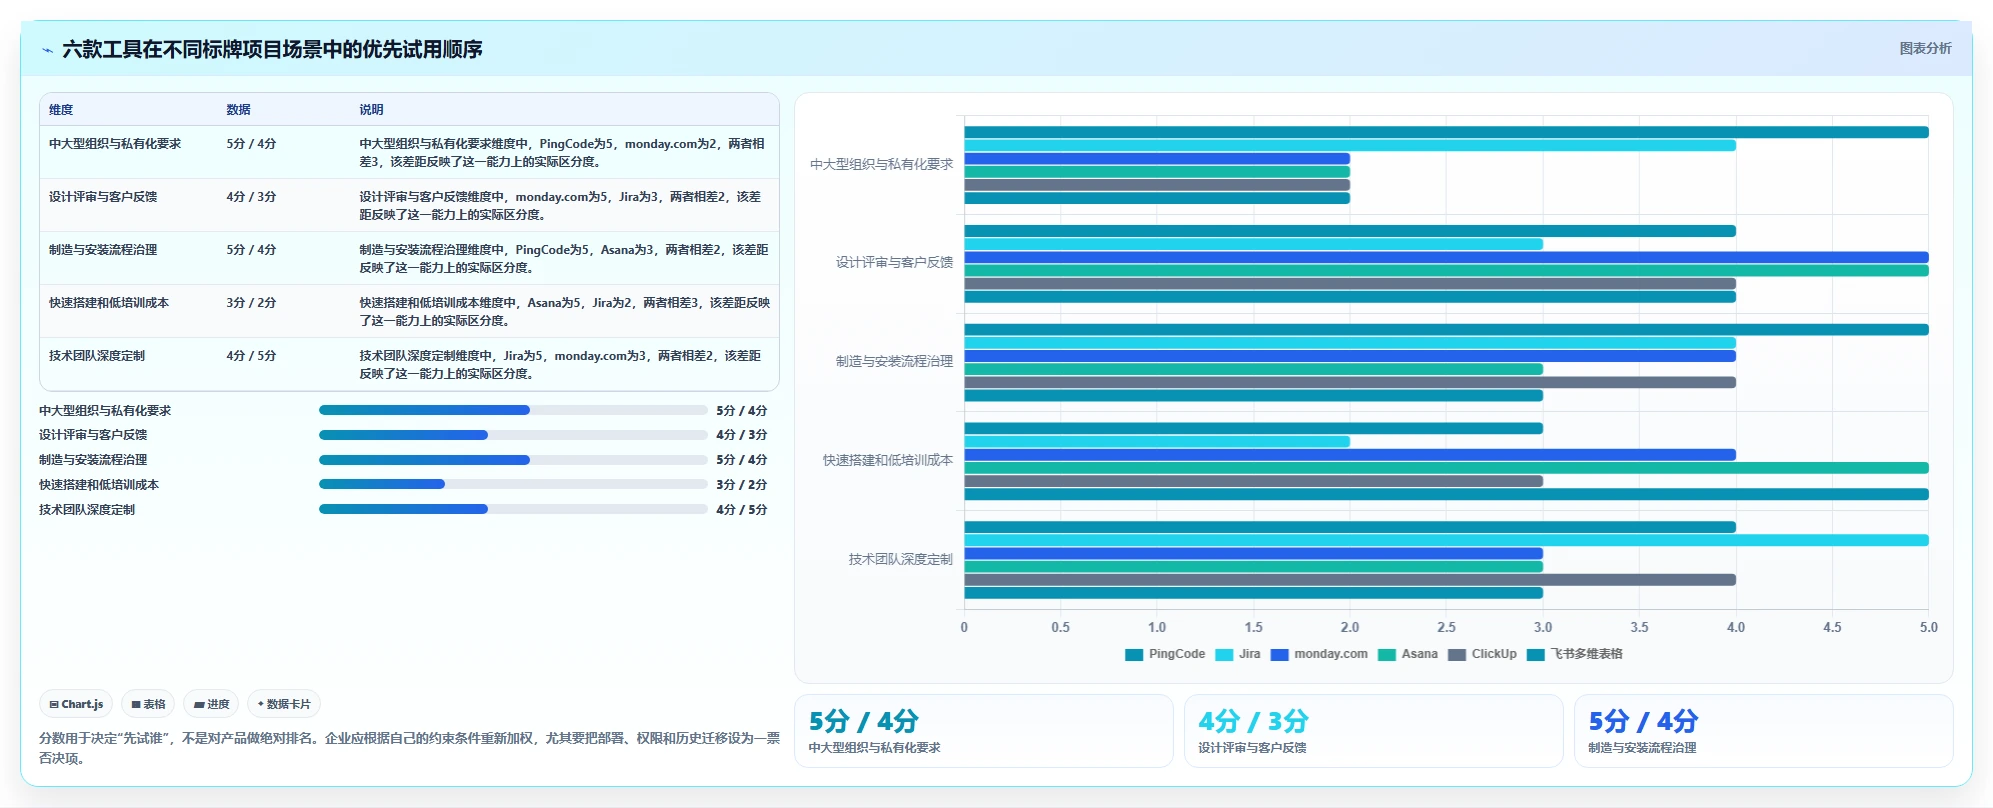Click the 快速搭建和低培训成本 progress list label

[x=99, y=485]
